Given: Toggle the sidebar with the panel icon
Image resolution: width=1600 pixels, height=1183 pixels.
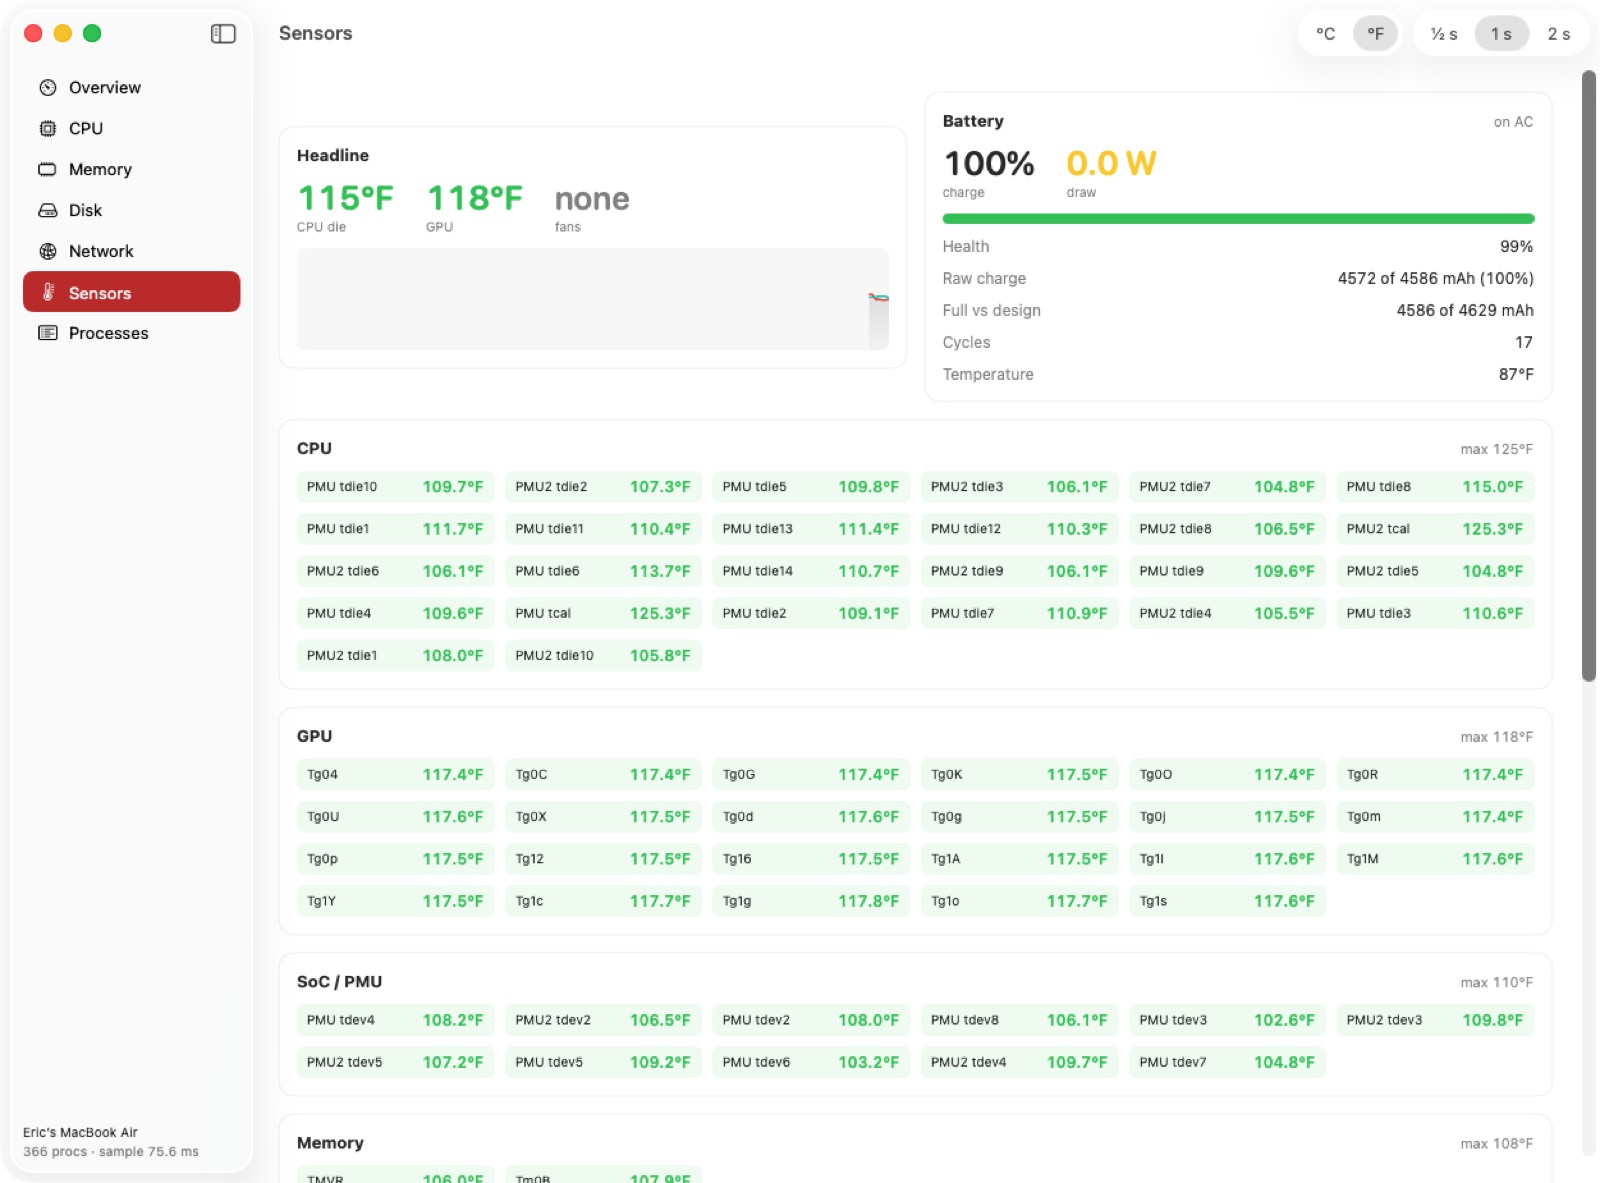Looking at the screenshot, I should [223, 34].
